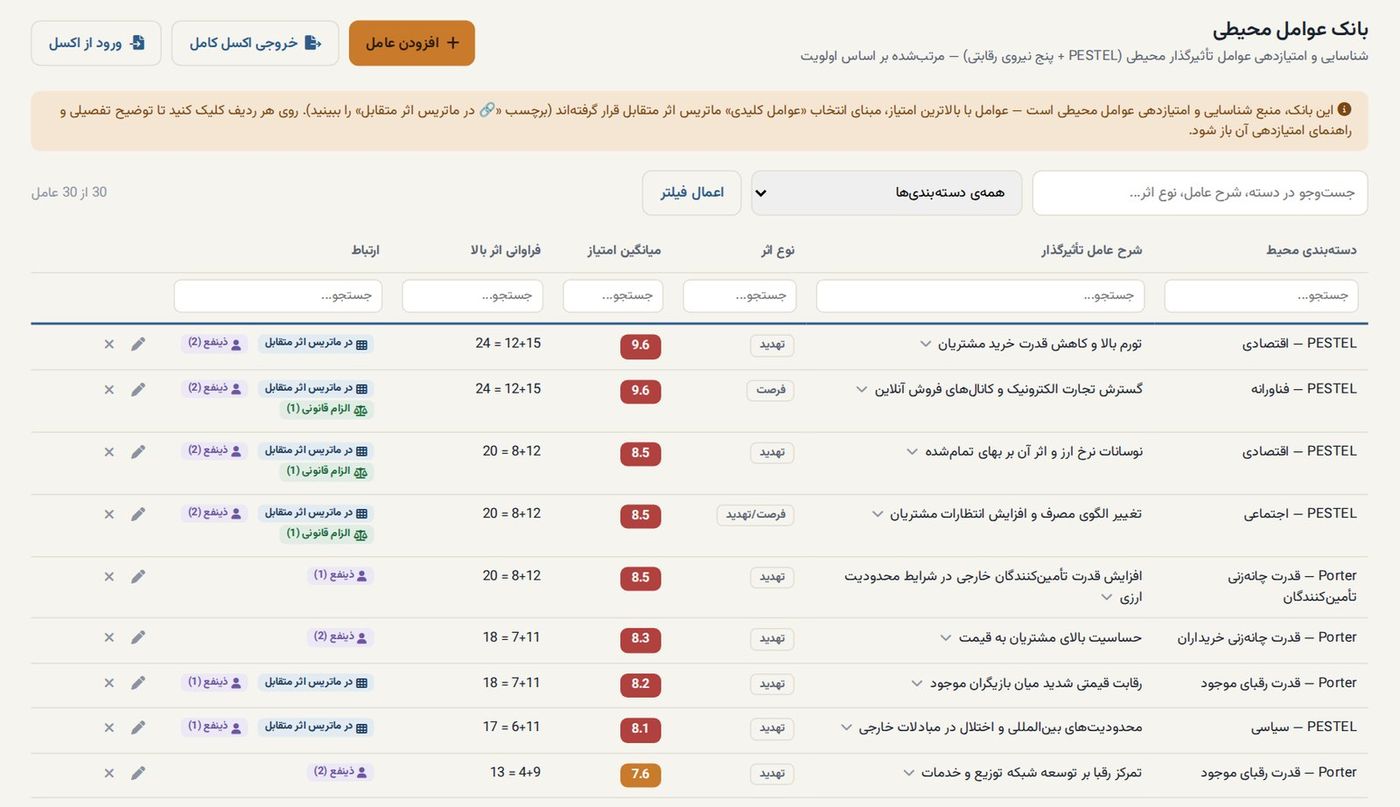Focus میانگین امتیاز column search field
The width and height of the screenshot is (1400, 807).
click(613, 296)
